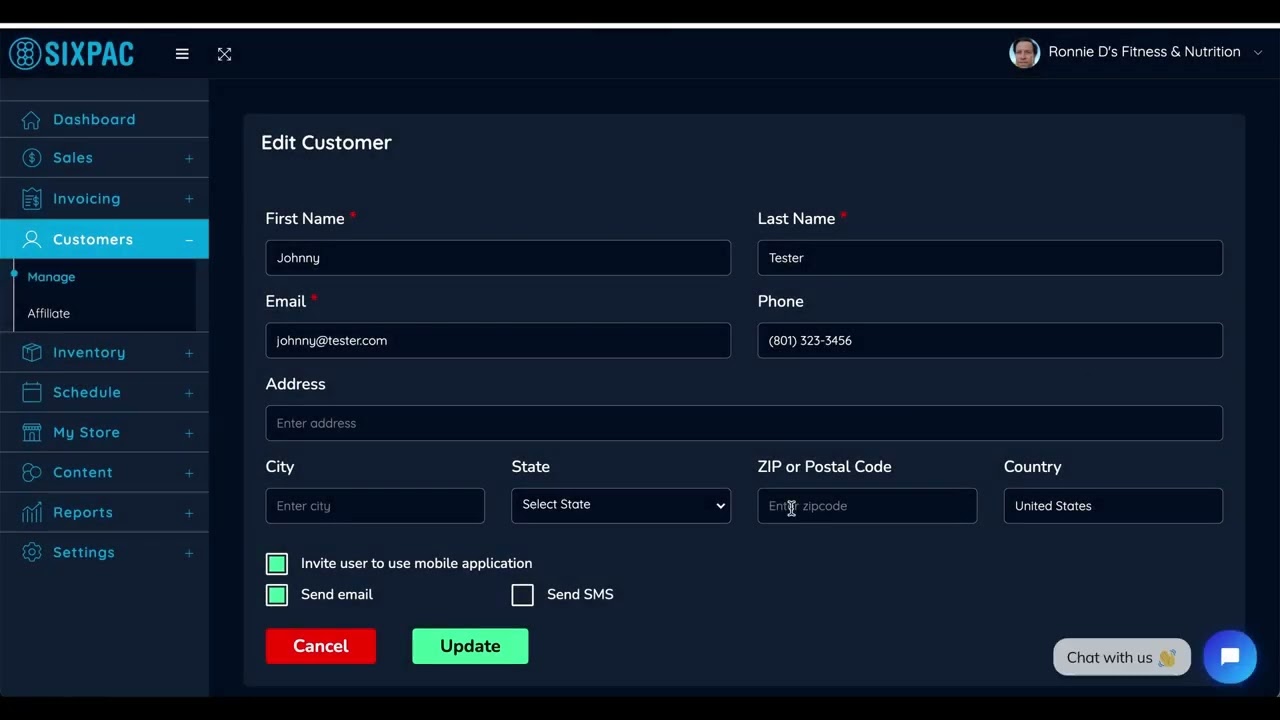Screen dimensions: 1280x720
Task: Open Reports menu label
Action: tap(83, 512)
